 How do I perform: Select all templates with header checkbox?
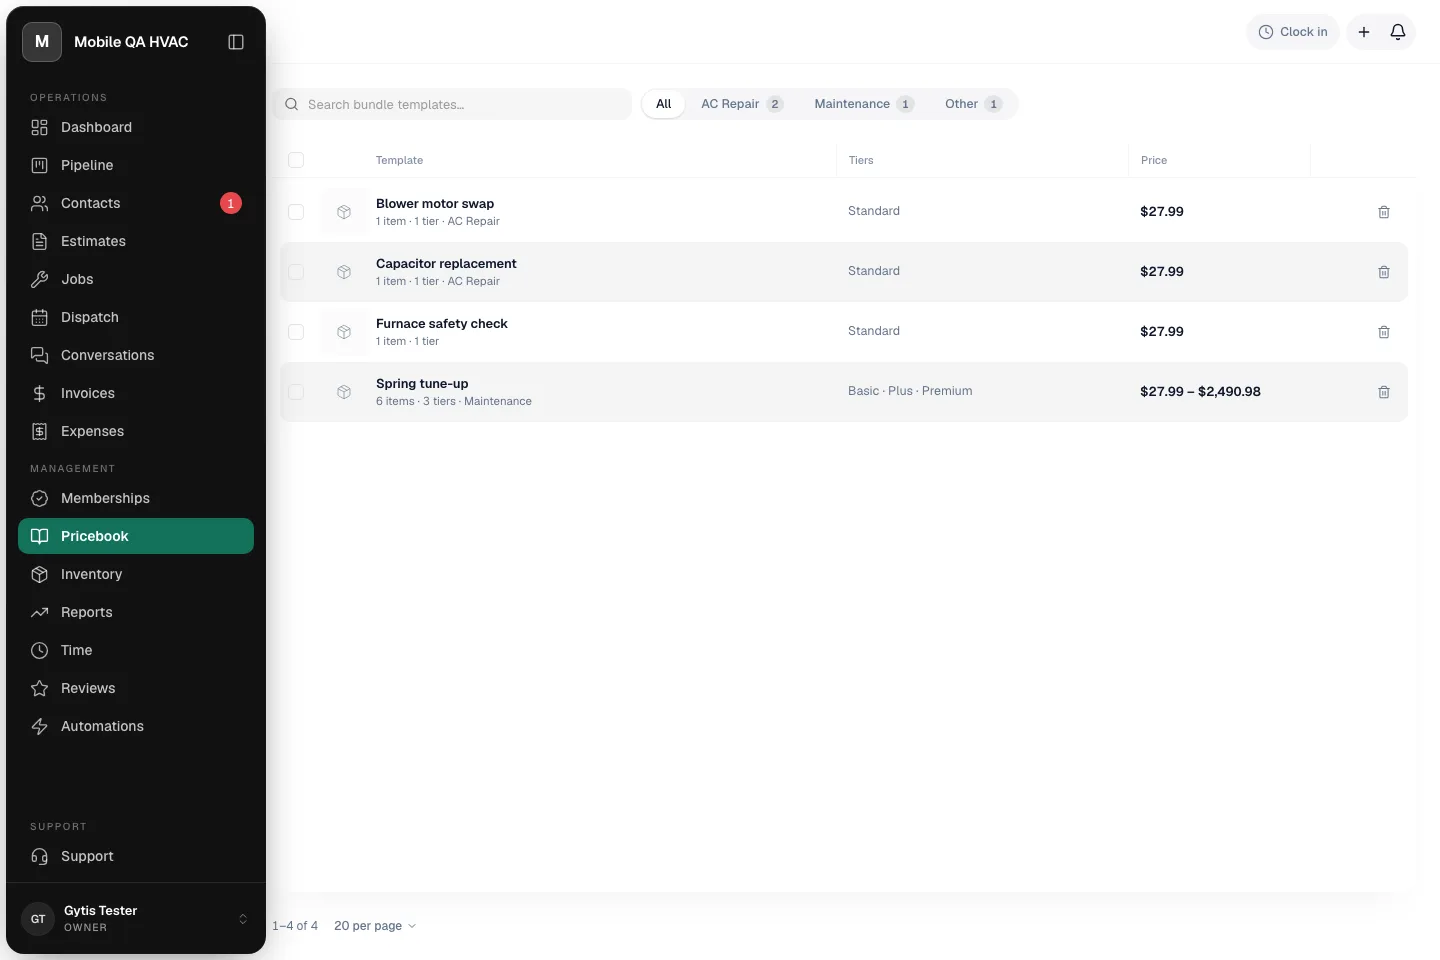click(x=296, y=160)
